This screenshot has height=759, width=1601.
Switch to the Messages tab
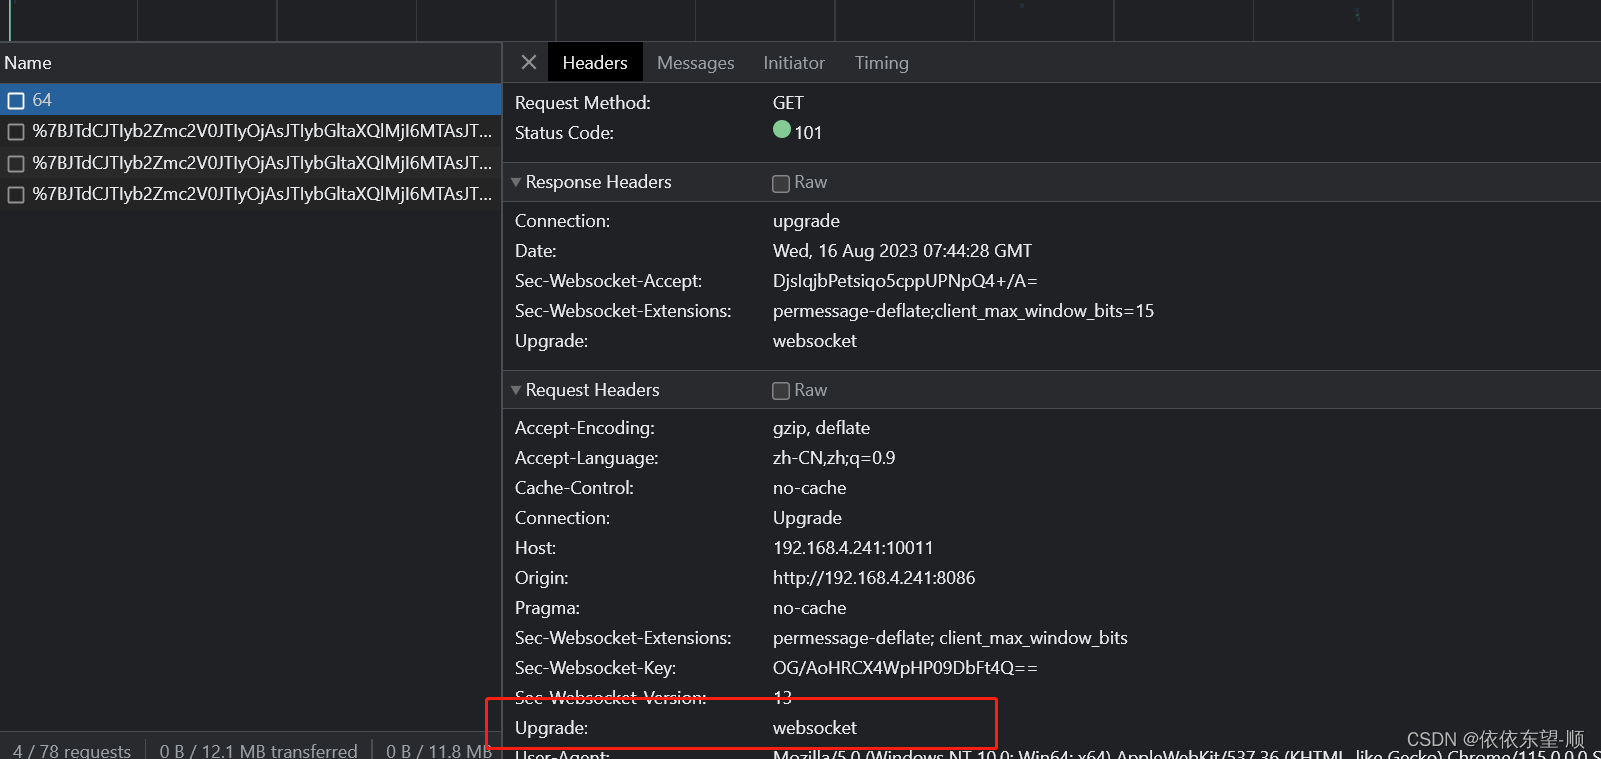tap(696, 63)
